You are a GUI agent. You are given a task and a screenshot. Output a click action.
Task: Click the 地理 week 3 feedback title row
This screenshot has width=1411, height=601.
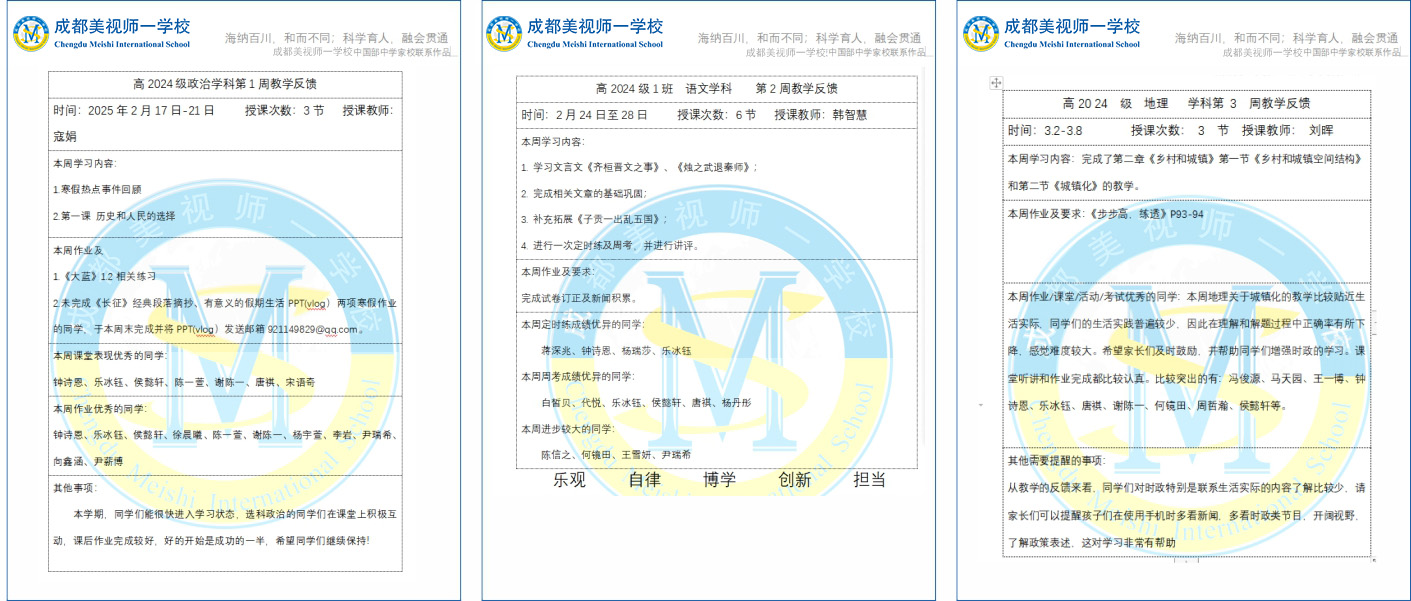click(1185, 103)
